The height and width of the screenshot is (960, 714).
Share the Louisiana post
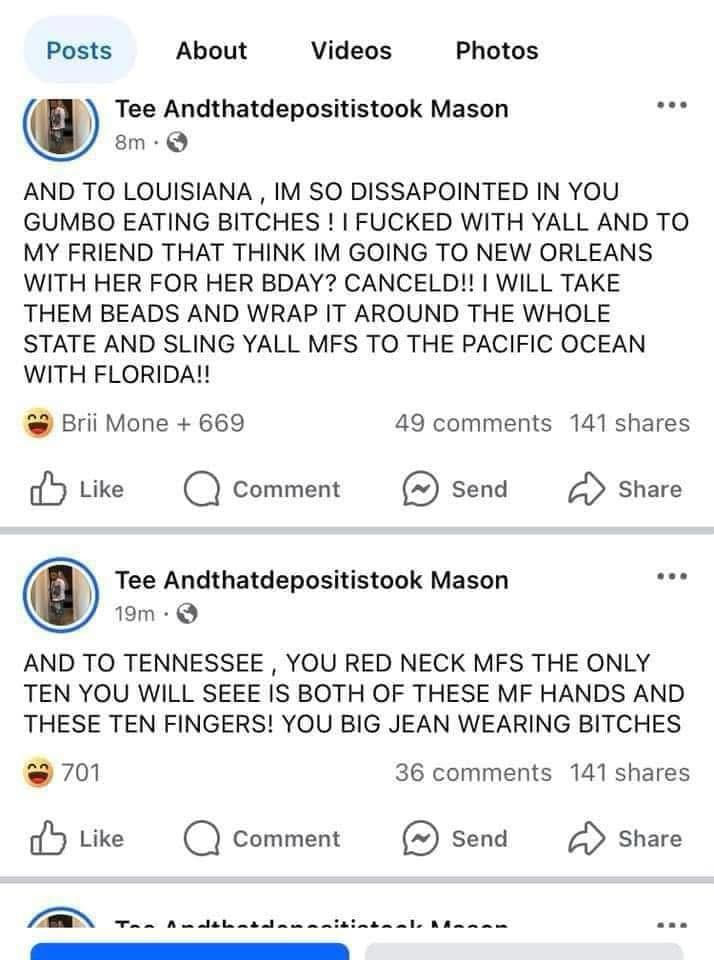click(625, 489)
